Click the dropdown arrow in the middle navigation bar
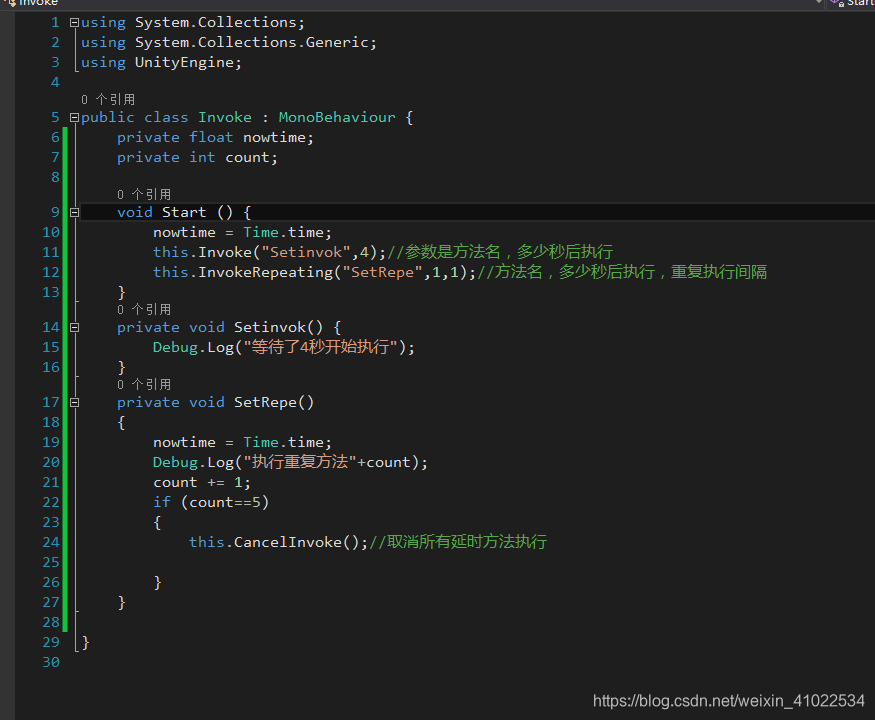 coord(818,3)
